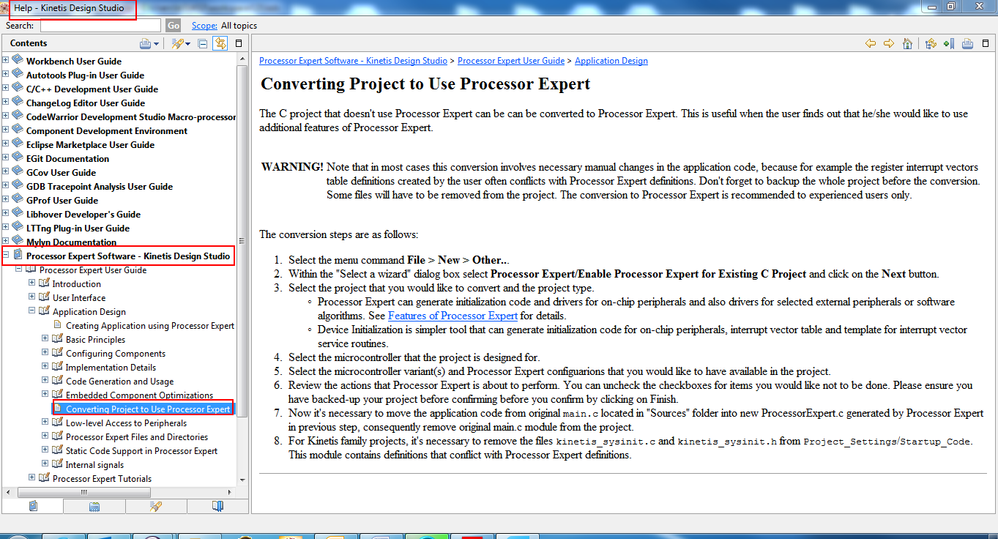Viewport: 998px width, 539px height.
Task: Expand the C/C++ Development User Guide node
Action: tap(6, 88)
